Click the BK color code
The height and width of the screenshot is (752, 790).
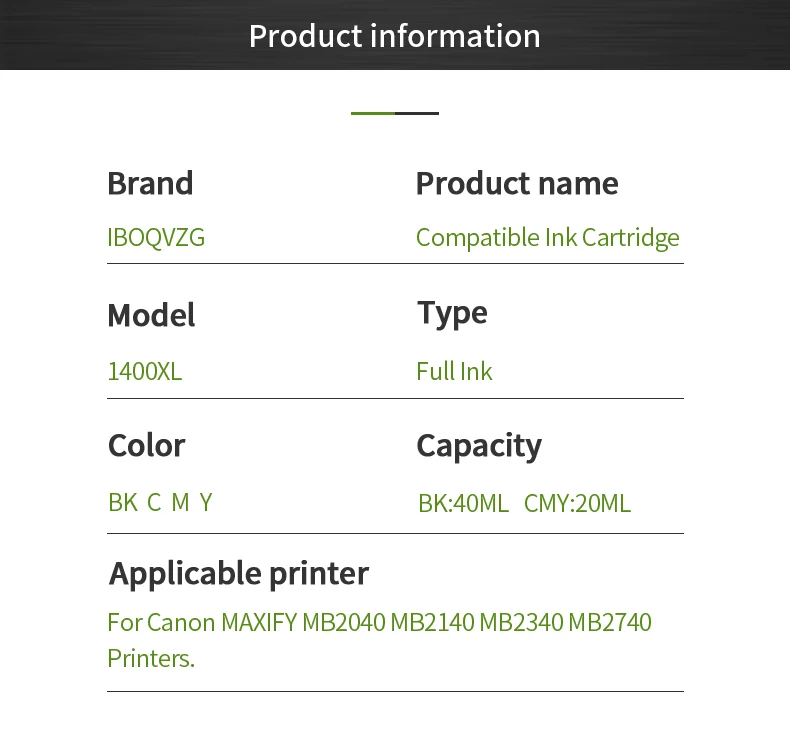122,502
